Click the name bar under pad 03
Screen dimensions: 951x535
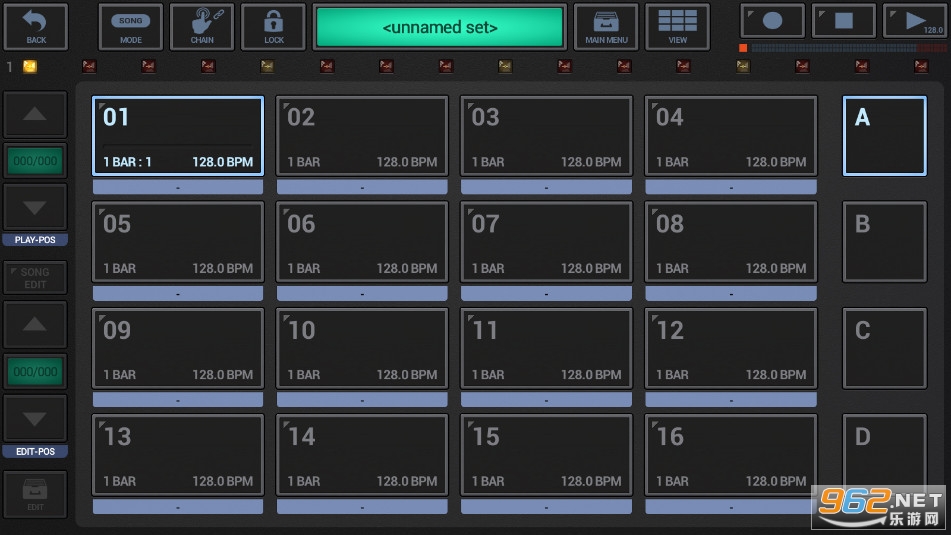546,187
